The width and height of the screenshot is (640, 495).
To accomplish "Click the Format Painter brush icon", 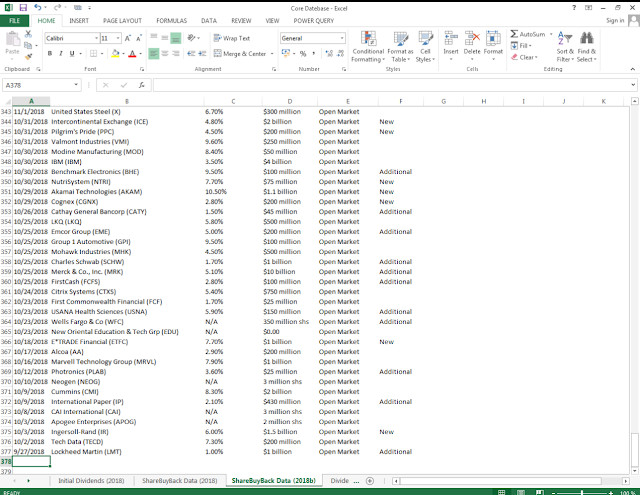I will pos(28,56).
